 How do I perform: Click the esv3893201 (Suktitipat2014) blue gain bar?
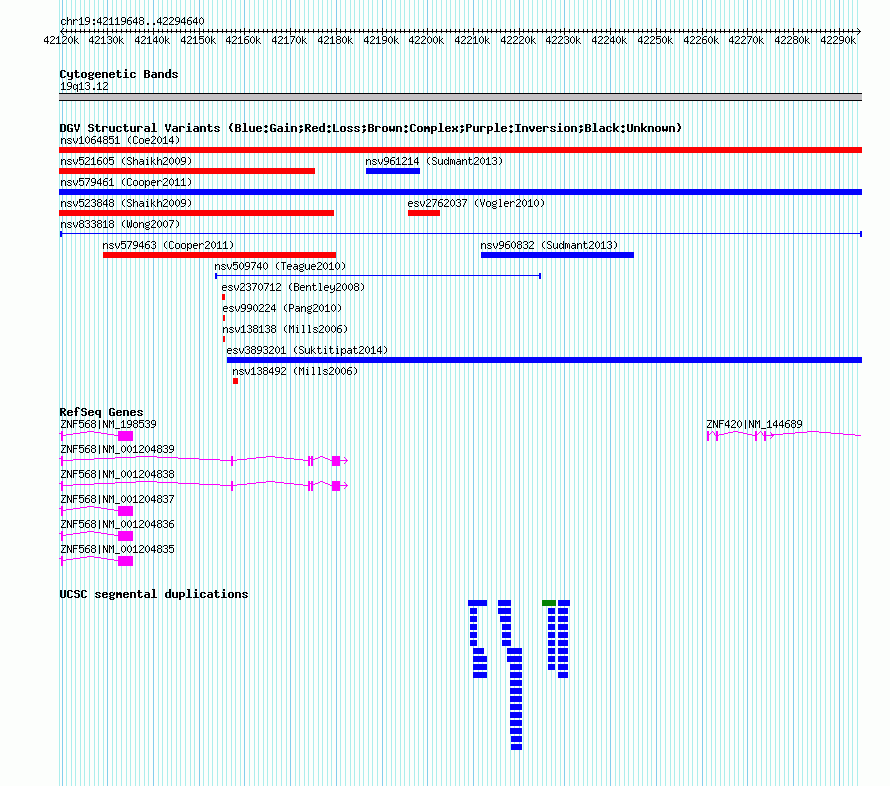tap(544, 360)
